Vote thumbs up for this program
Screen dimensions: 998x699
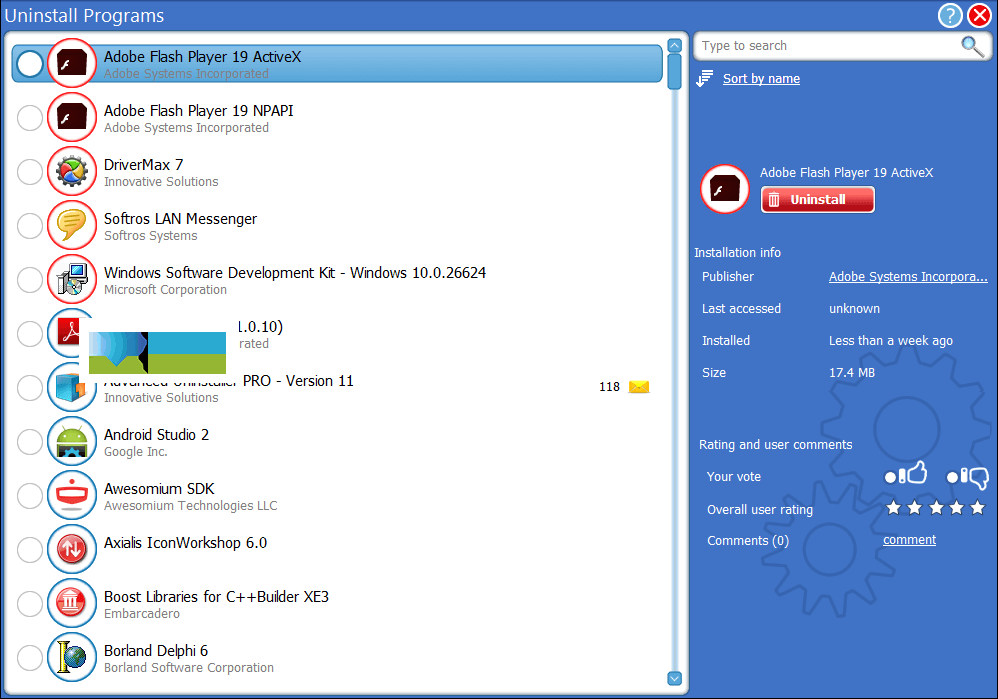point(907,476)
